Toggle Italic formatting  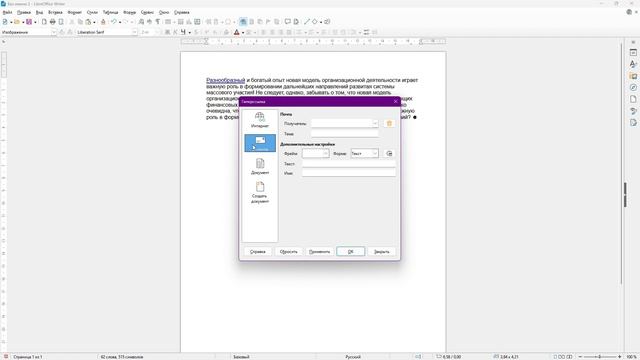click(175, 32)
